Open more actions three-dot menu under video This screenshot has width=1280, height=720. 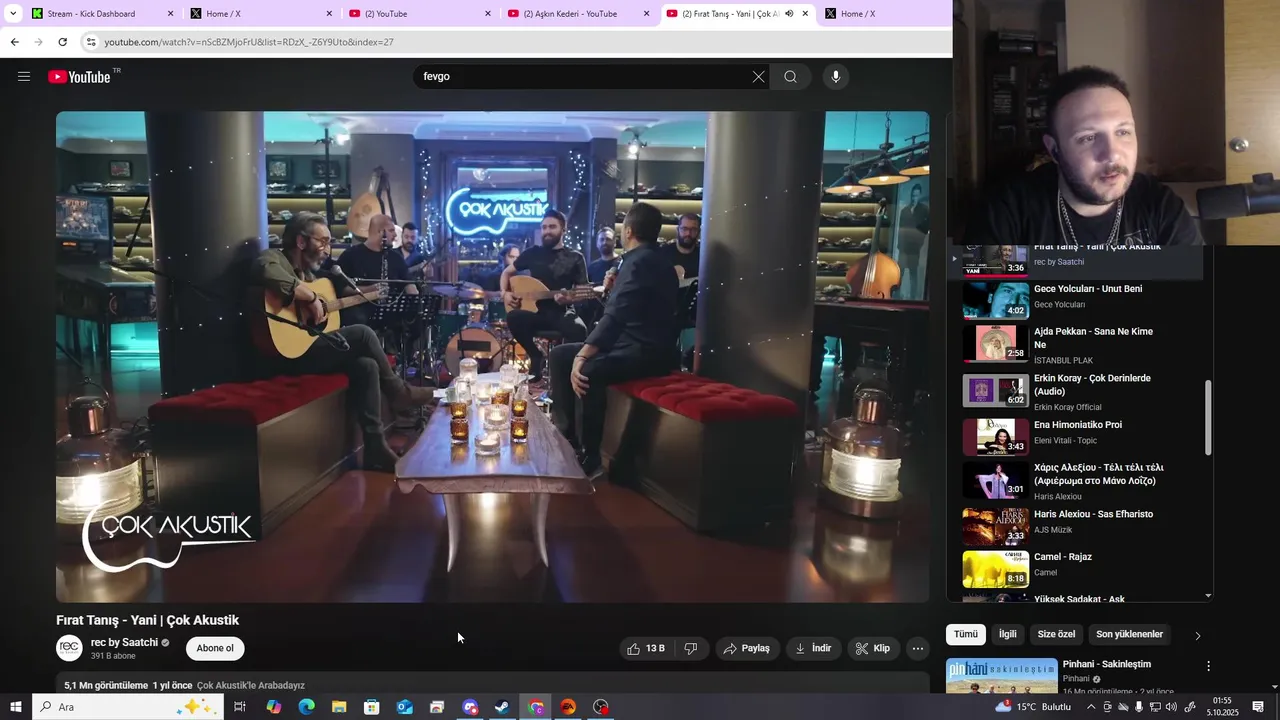click(918, 648)
